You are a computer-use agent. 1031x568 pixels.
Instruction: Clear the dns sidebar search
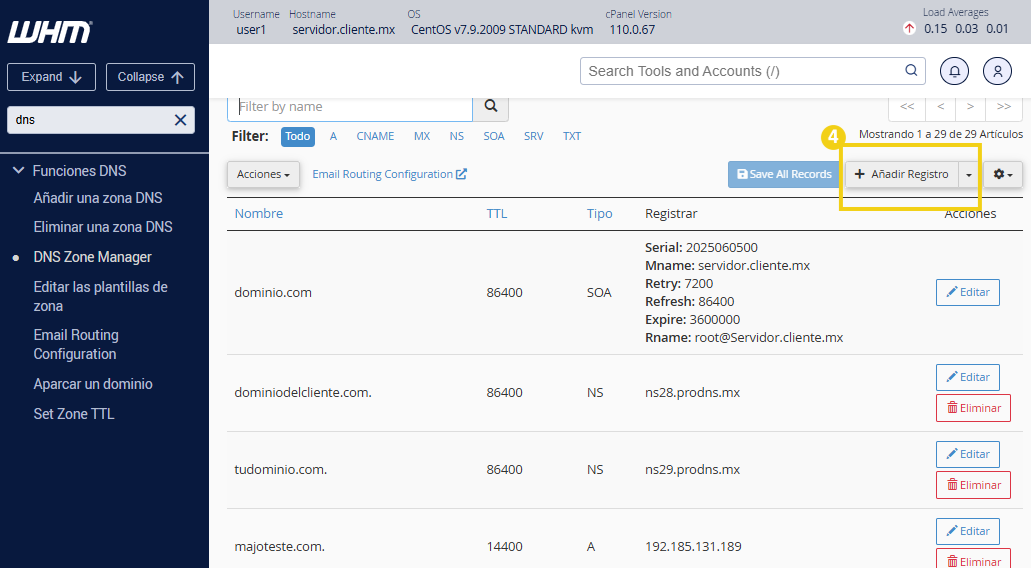(x=180, y=120)
